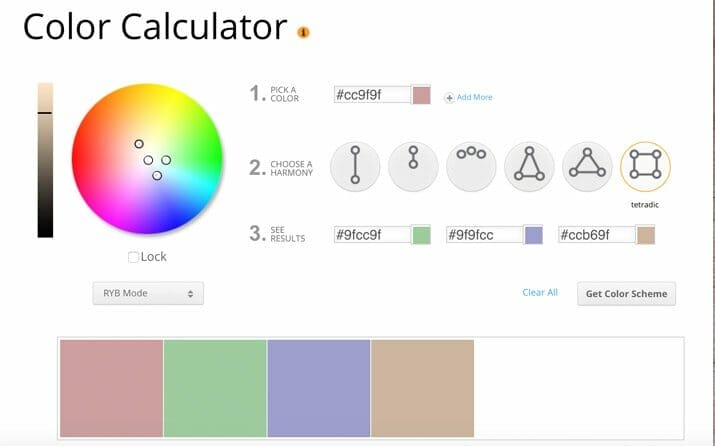Image resolution: width=715 pixels, height=446 pixels.
Task: Choose the triadic harmony icon
Action: click(587, 166)
